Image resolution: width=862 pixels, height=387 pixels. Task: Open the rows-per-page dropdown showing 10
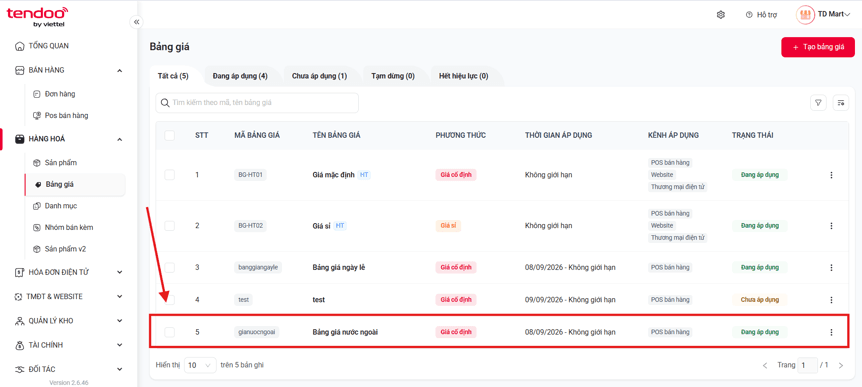pos(200,365)
